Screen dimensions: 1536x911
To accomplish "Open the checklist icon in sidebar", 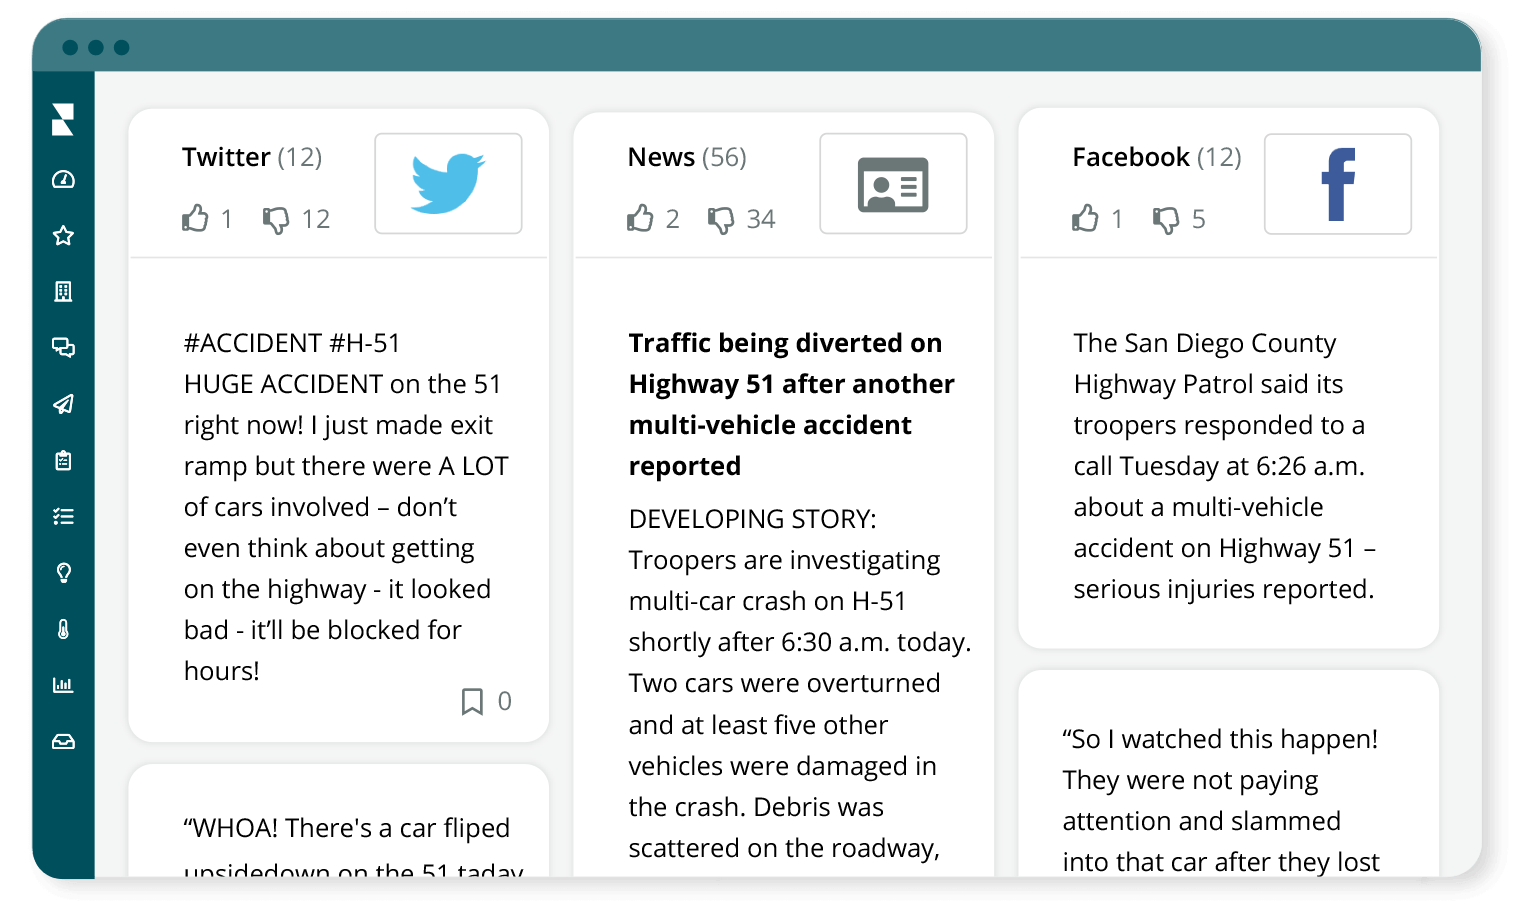I will (63, 516).
